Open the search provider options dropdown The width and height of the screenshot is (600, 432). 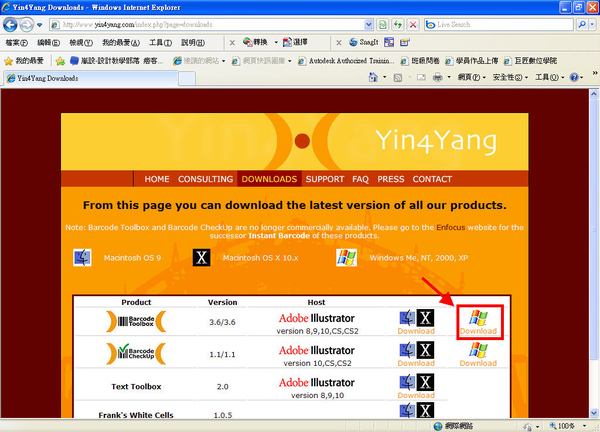592,24
